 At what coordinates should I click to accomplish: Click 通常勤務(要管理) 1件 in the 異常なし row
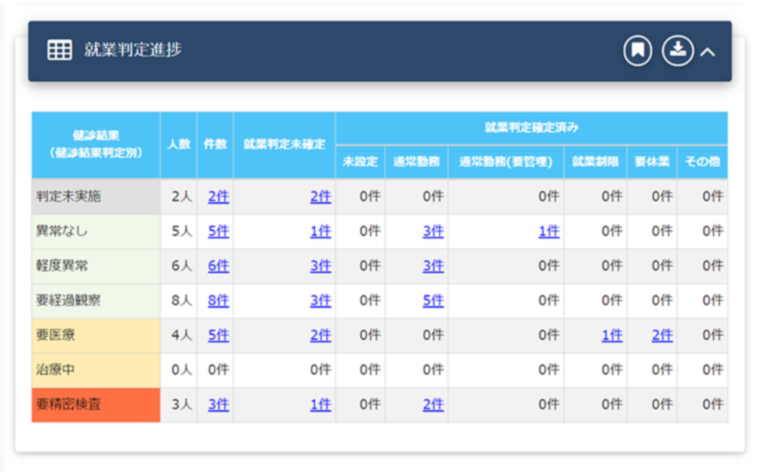(549, 231)
